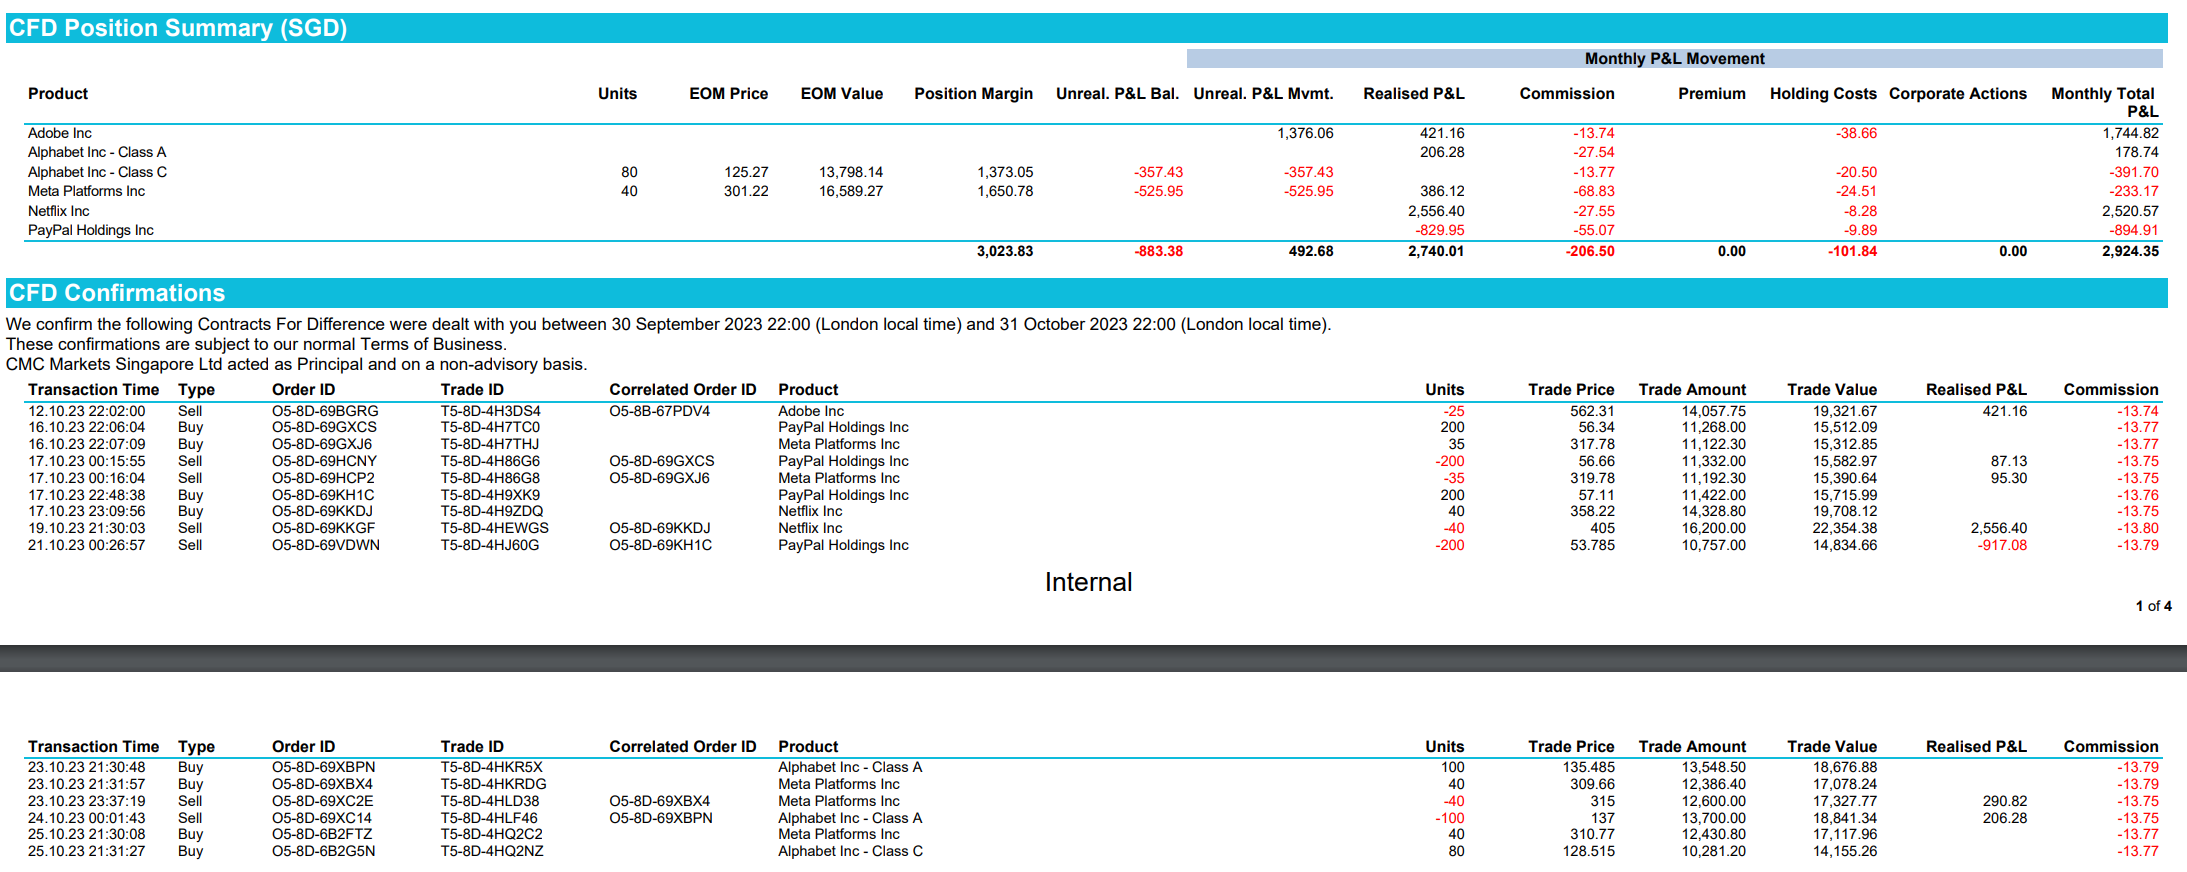Select trade amount 13,700.00
The image size is (2187, 872).
tap(1713, 818)
